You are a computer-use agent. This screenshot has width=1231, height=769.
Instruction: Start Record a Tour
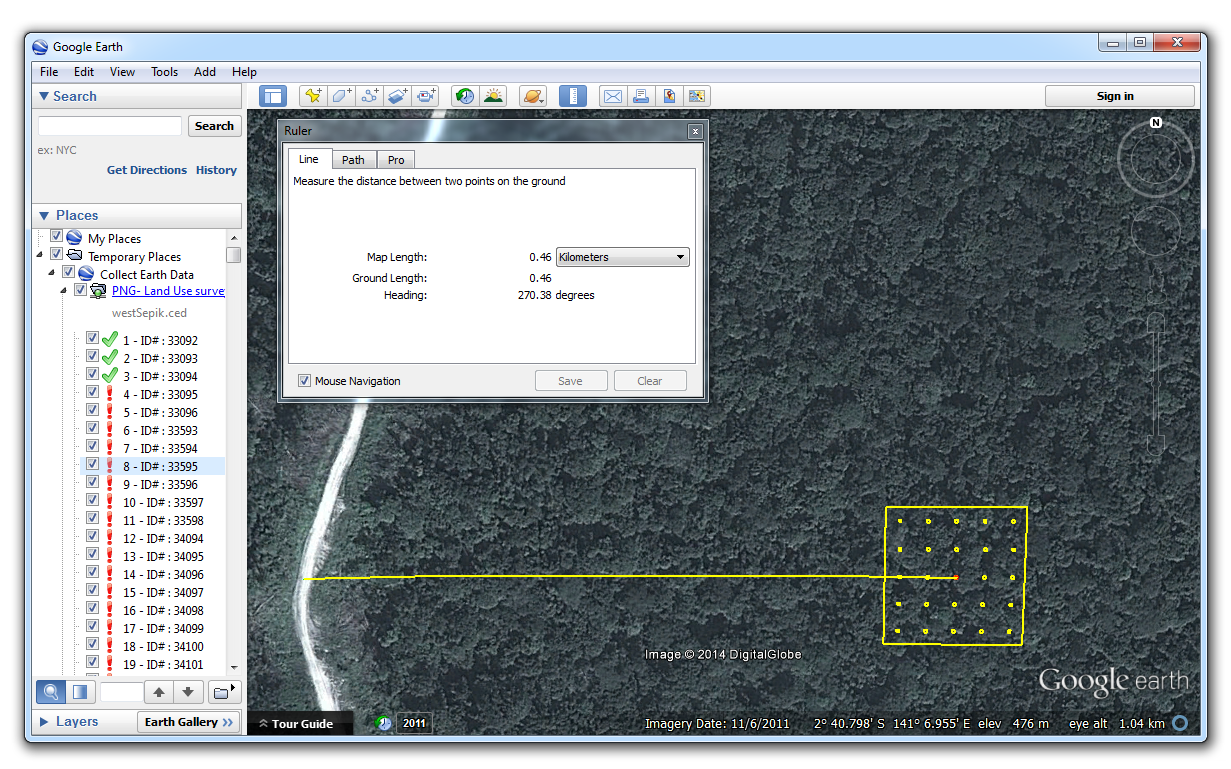pyautogui.click(x=425, y=95)
